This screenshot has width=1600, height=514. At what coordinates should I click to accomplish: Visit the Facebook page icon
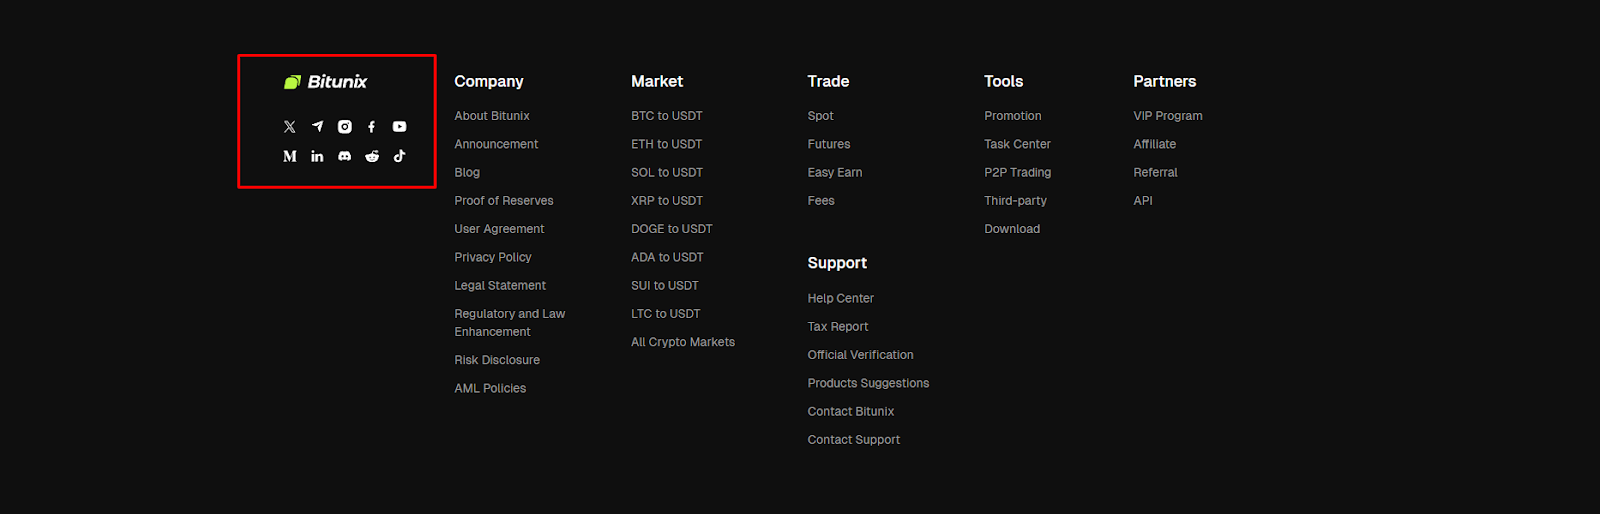[x=372, y=127]
